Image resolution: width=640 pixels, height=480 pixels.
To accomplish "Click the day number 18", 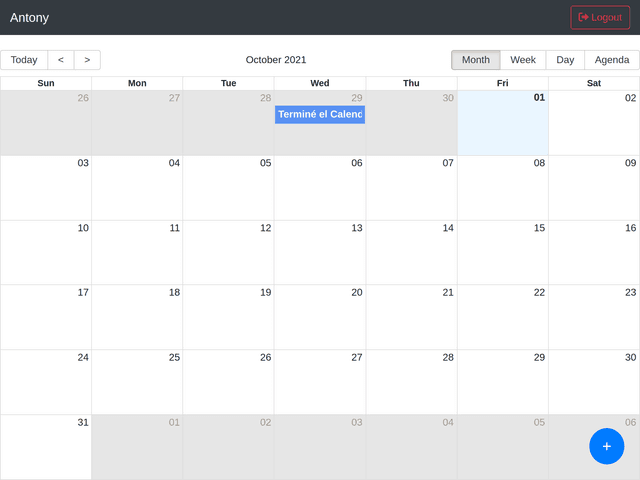I will click(174, 292).
